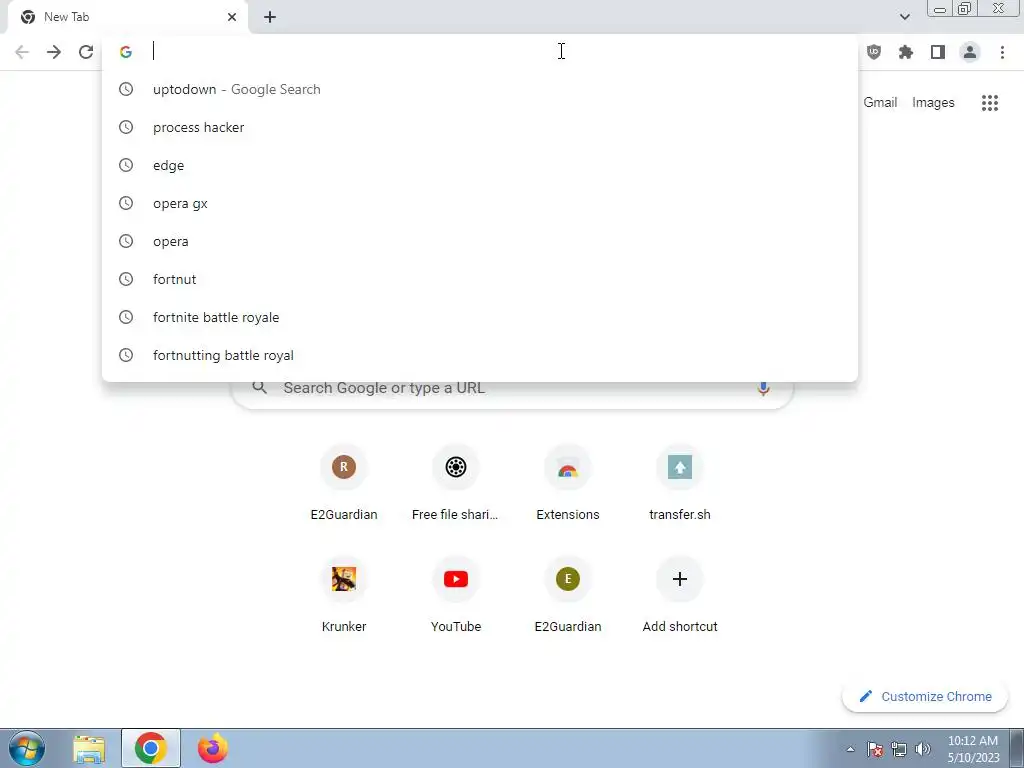This screenshot has height=768, width=1024.
Task: Open the network tray icon
Action: pyautogui.click(x=899, y=749)
